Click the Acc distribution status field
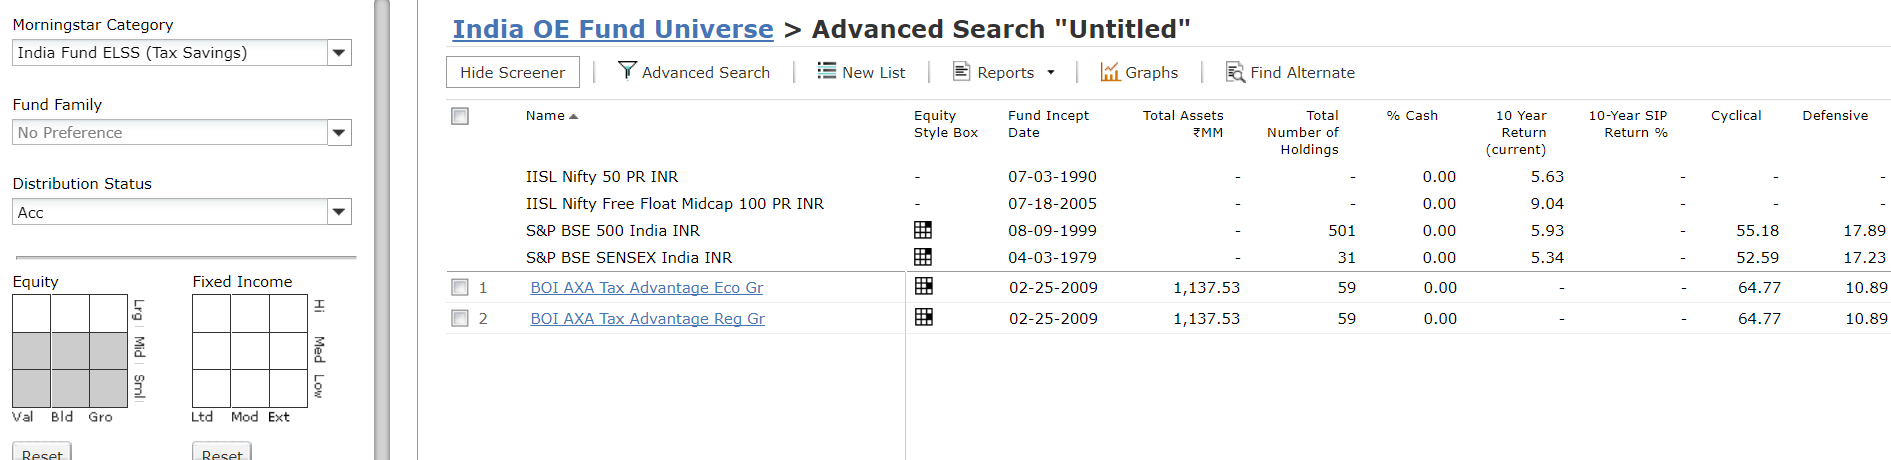 (171, 212)
